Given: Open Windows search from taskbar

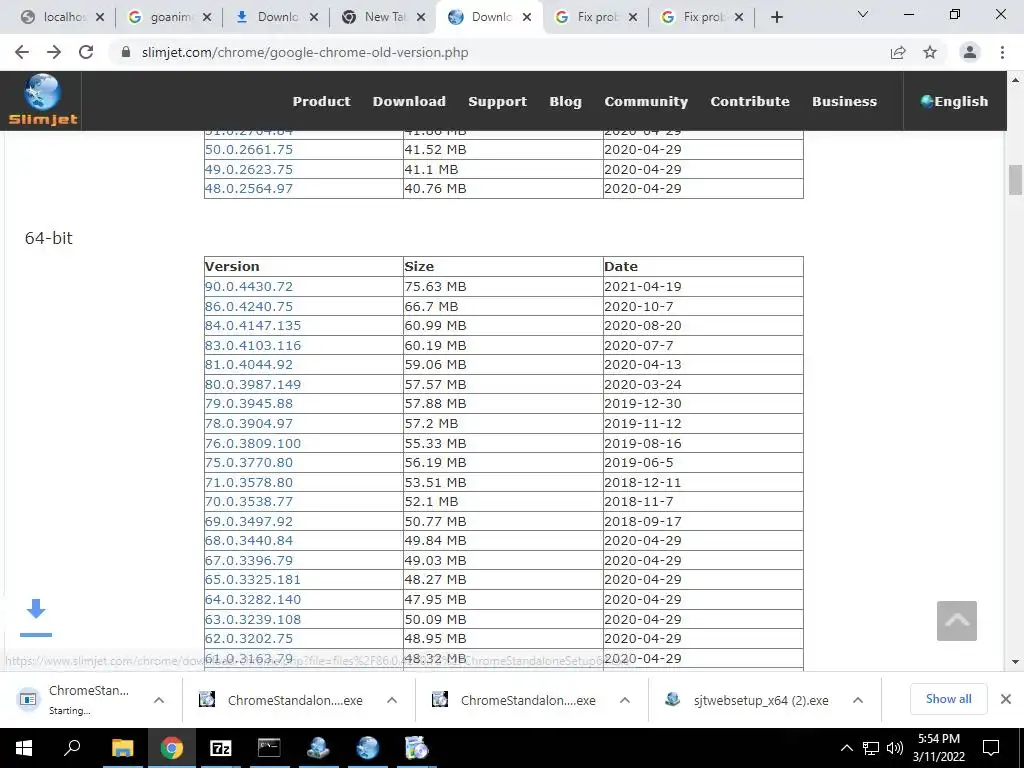Looking at the screenshot, I should coord(72,748).
